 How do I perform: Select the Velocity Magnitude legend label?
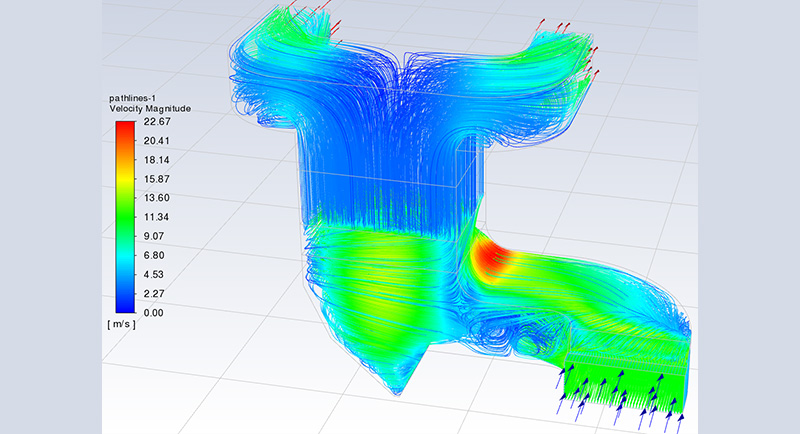click(x=150, y=108)
